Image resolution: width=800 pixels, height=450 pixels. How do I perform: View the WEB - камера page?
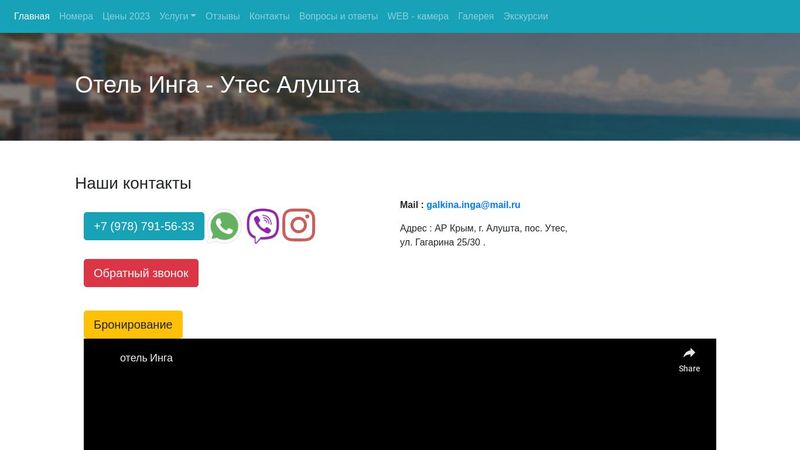[x=418, y=16]
